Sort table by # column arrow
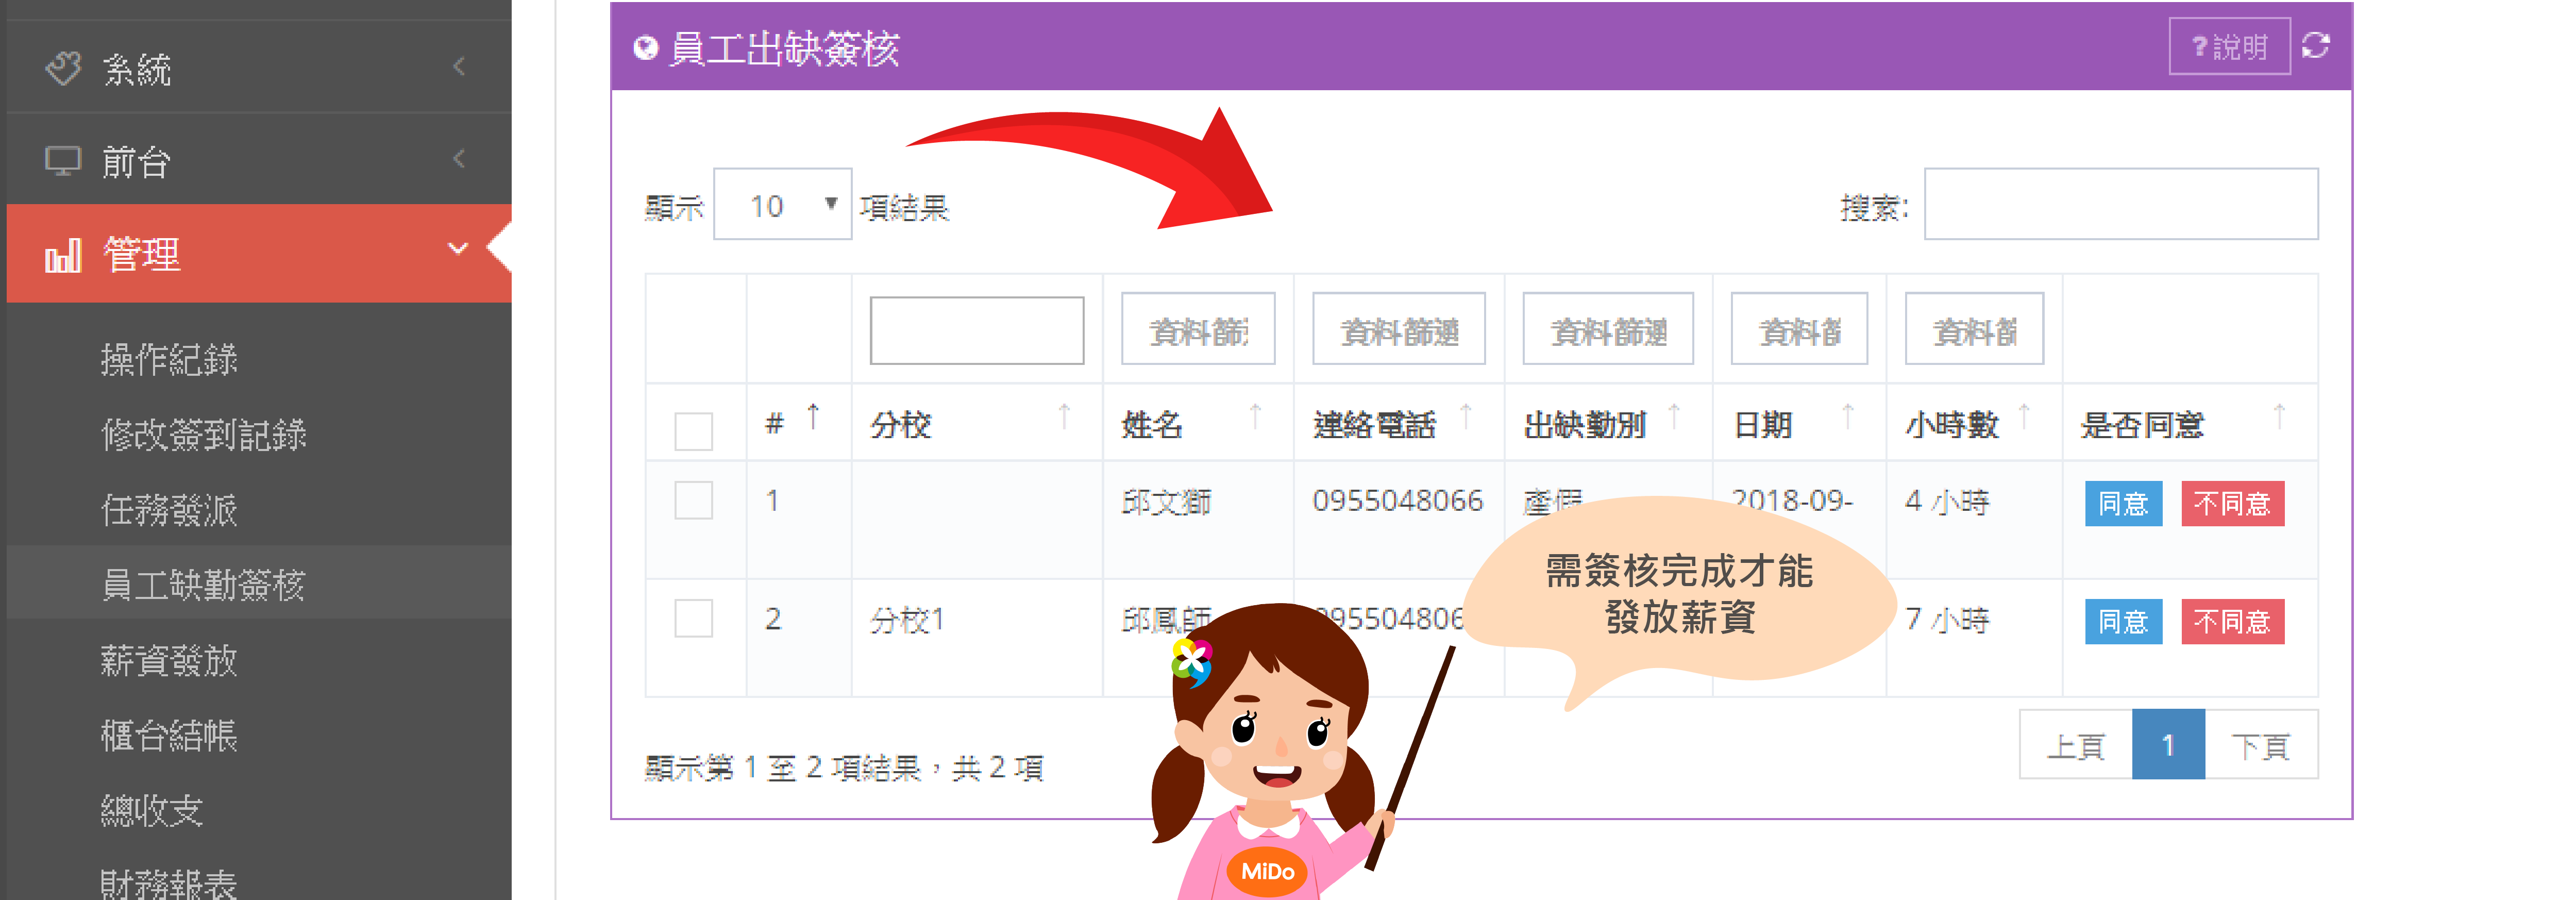This screenshot has width=2576, height=900. [813, 417]
